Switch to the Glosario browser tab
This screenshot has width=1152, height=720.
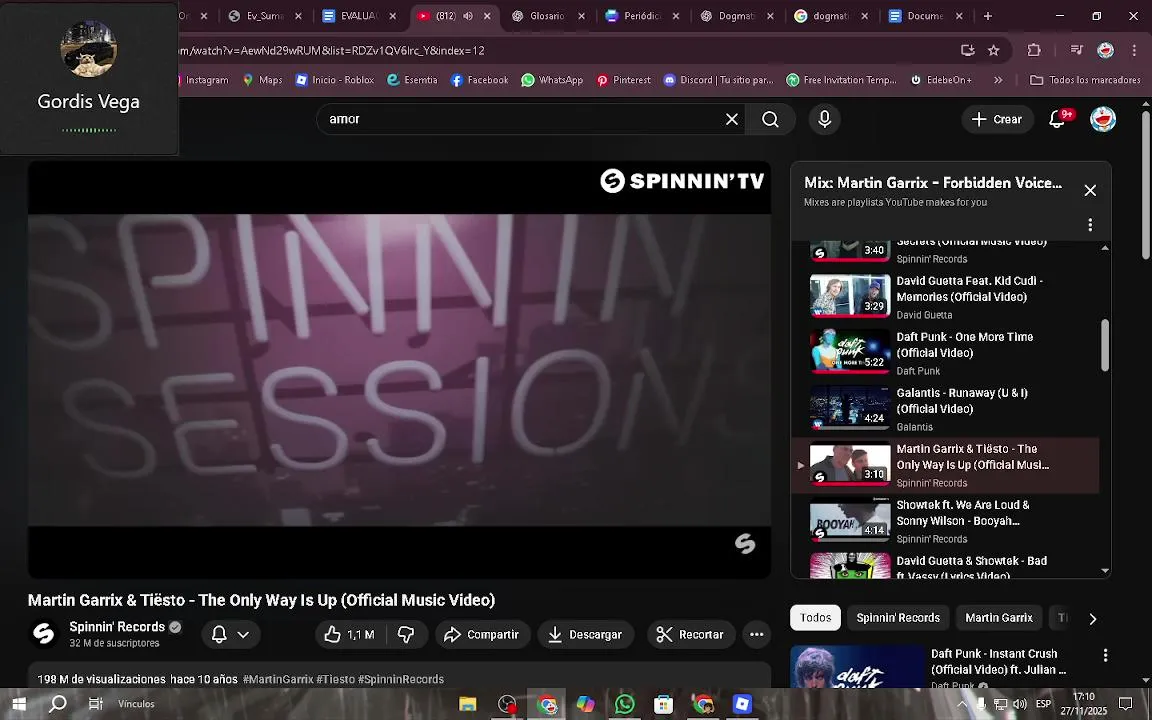pos(547,15)
